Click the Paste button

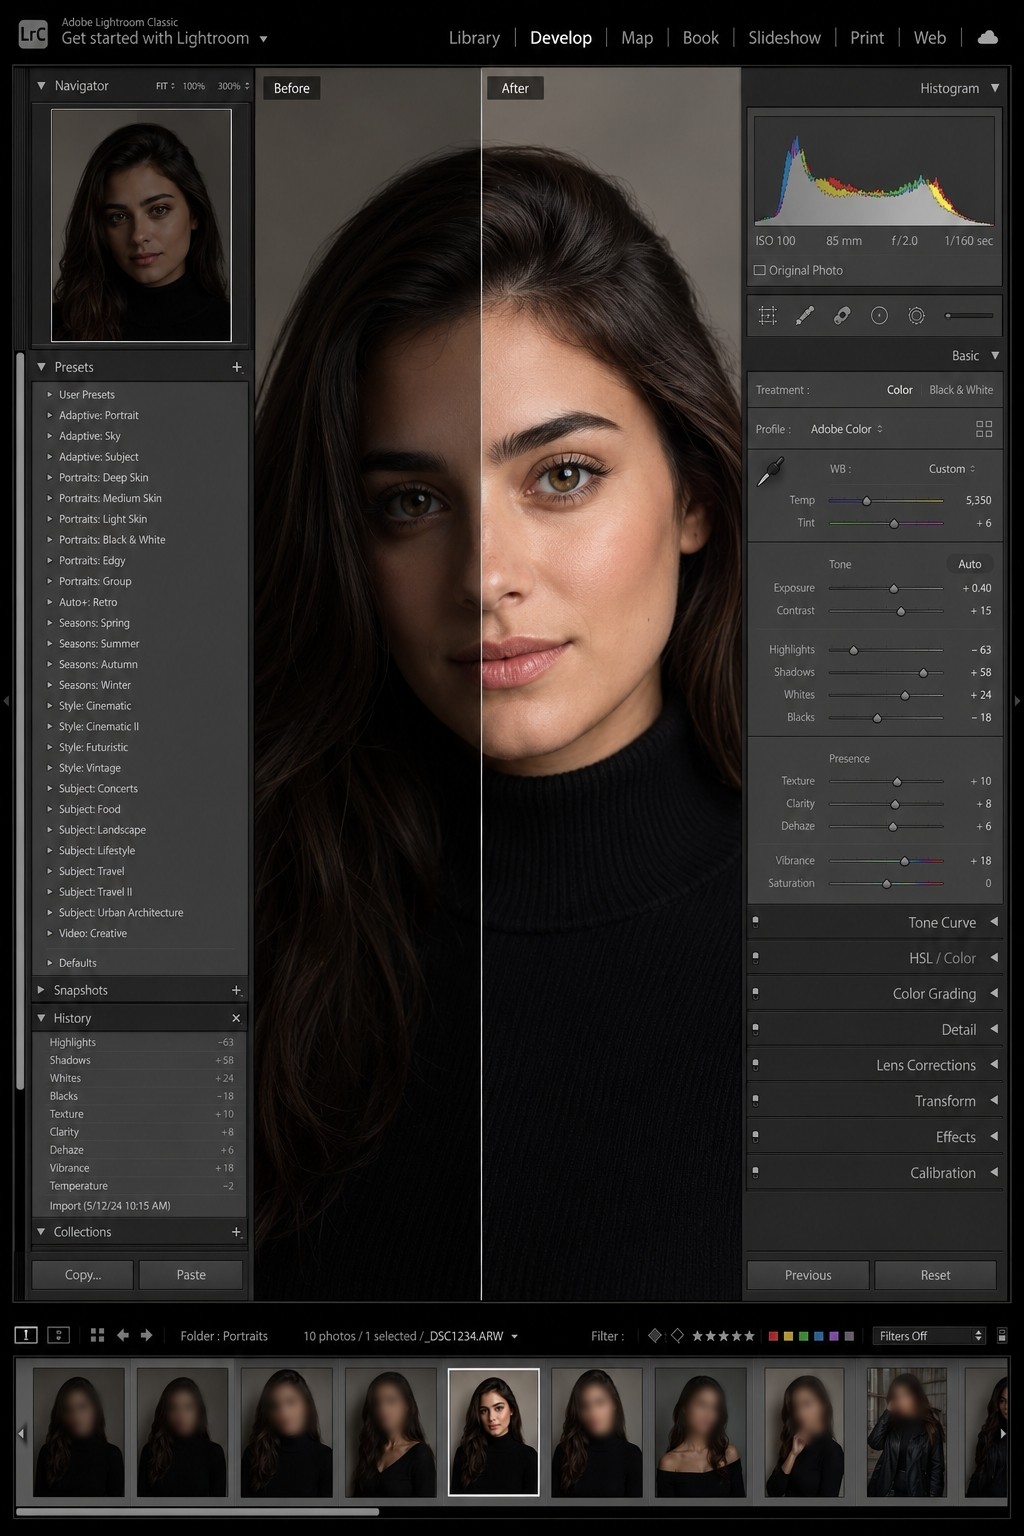191,1275
